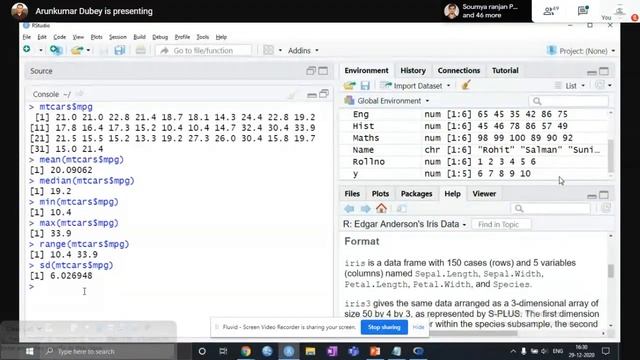
Task: Open the Project: (None) menu
Action: click(581, 51)
